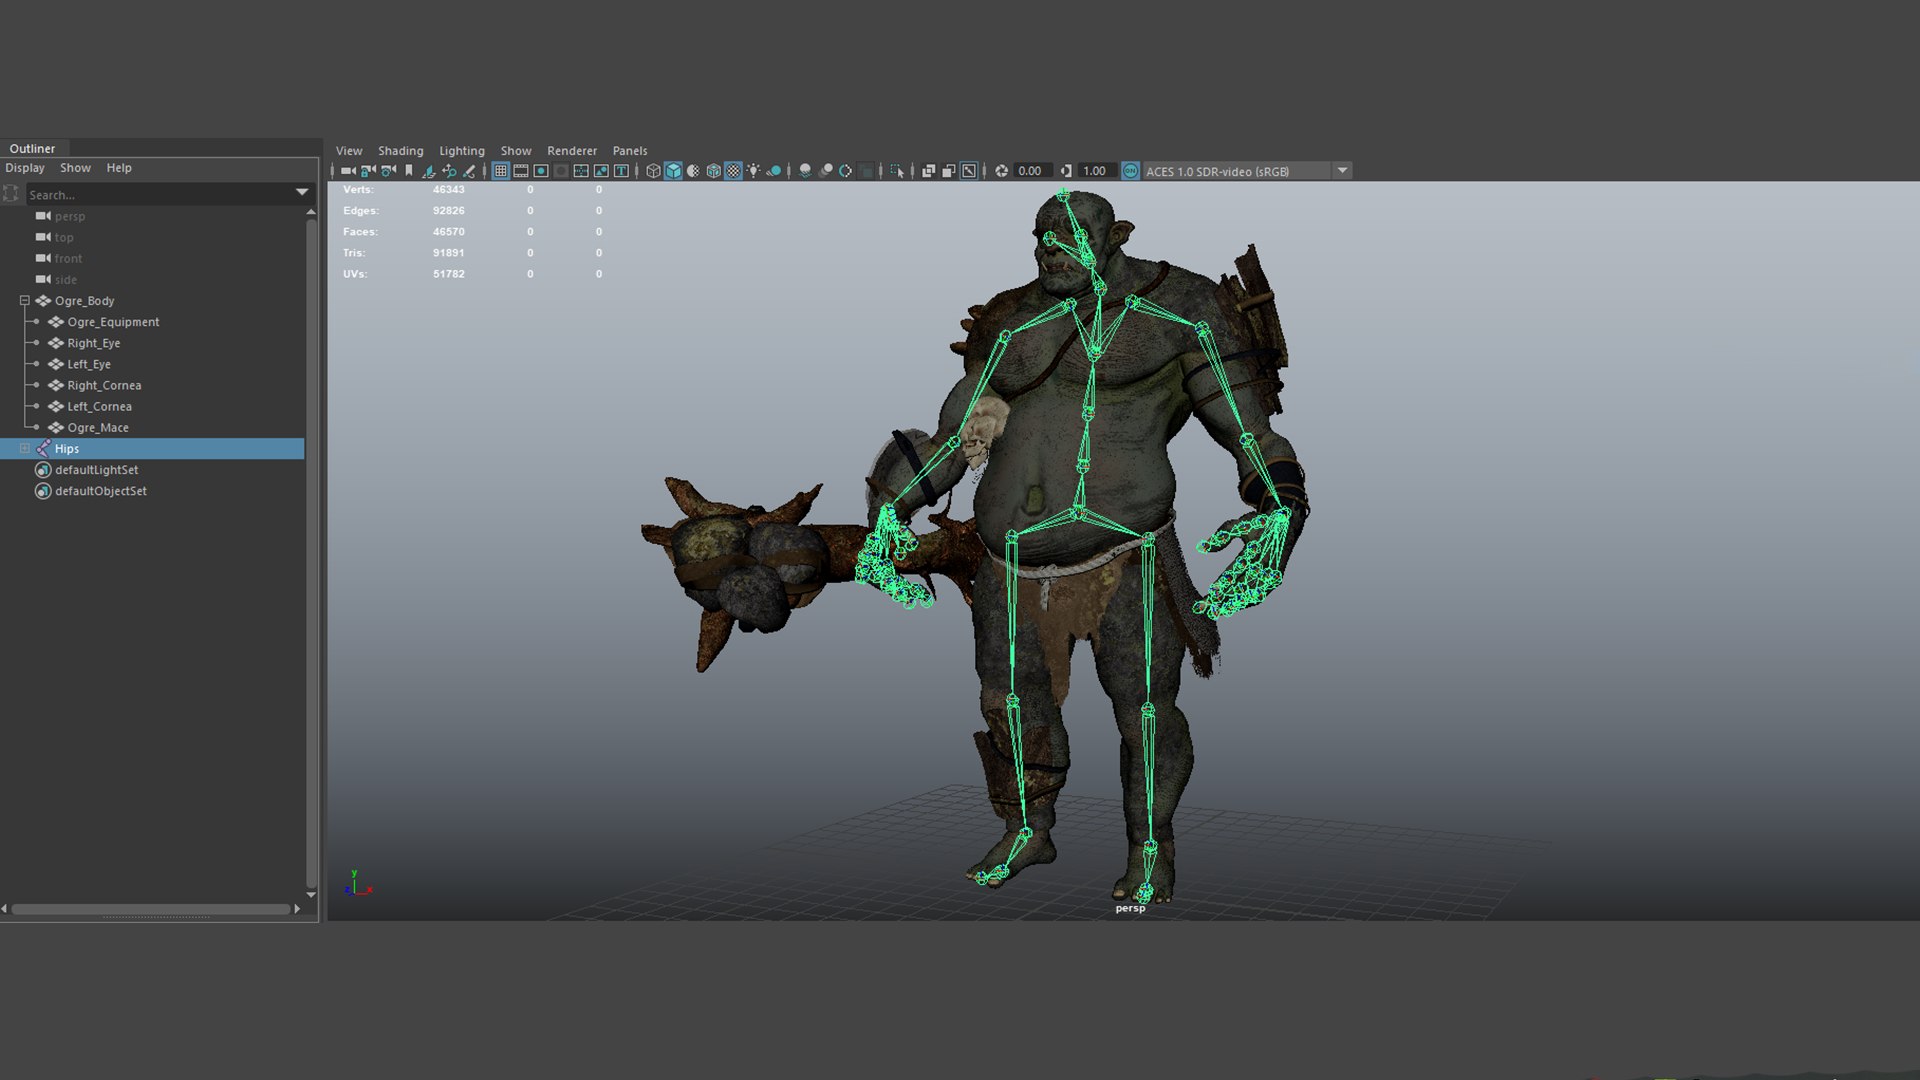Open the ACES 1.0 SDR-video dropdown

tap(1343, 171)
